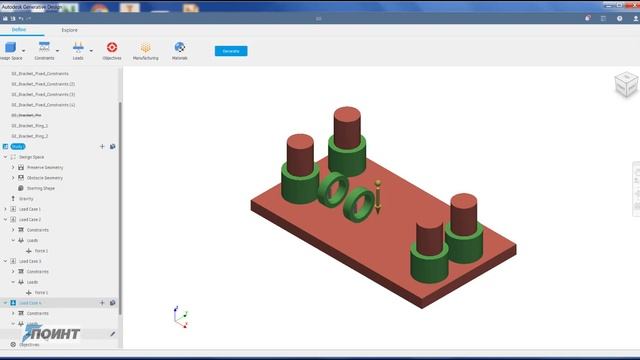
Task: Expand Constraints under Load Case 3
Action: 13,271
